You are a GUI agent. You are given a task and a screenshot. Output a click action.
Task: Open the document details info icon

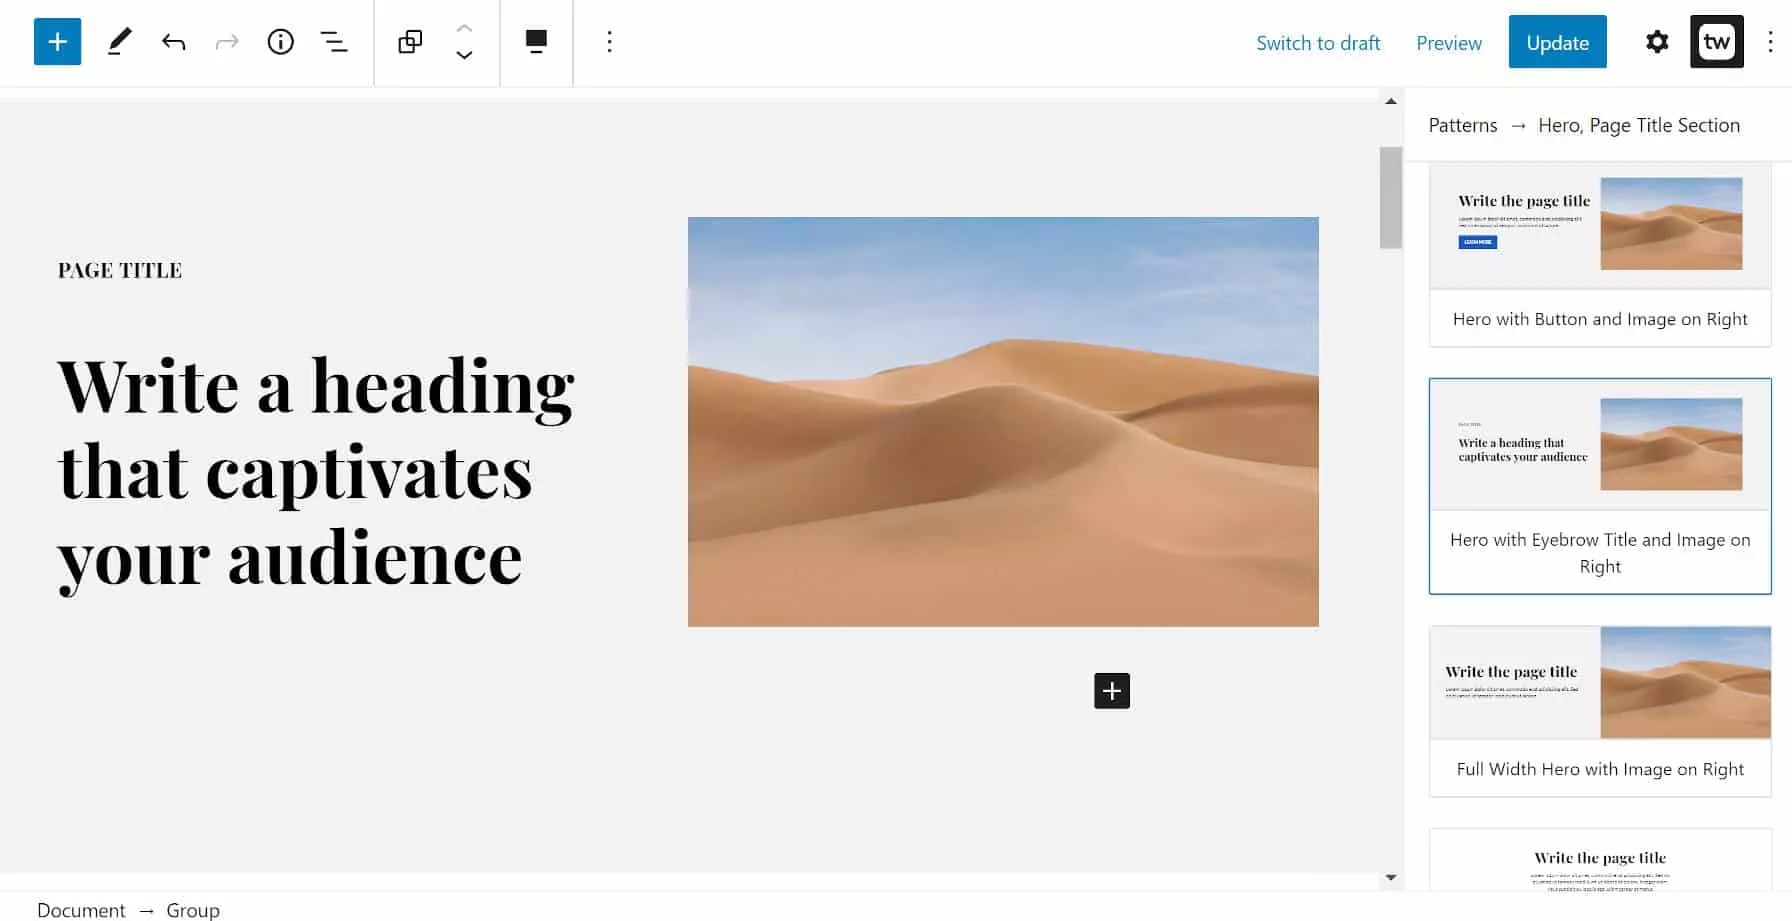coord(280,42)
